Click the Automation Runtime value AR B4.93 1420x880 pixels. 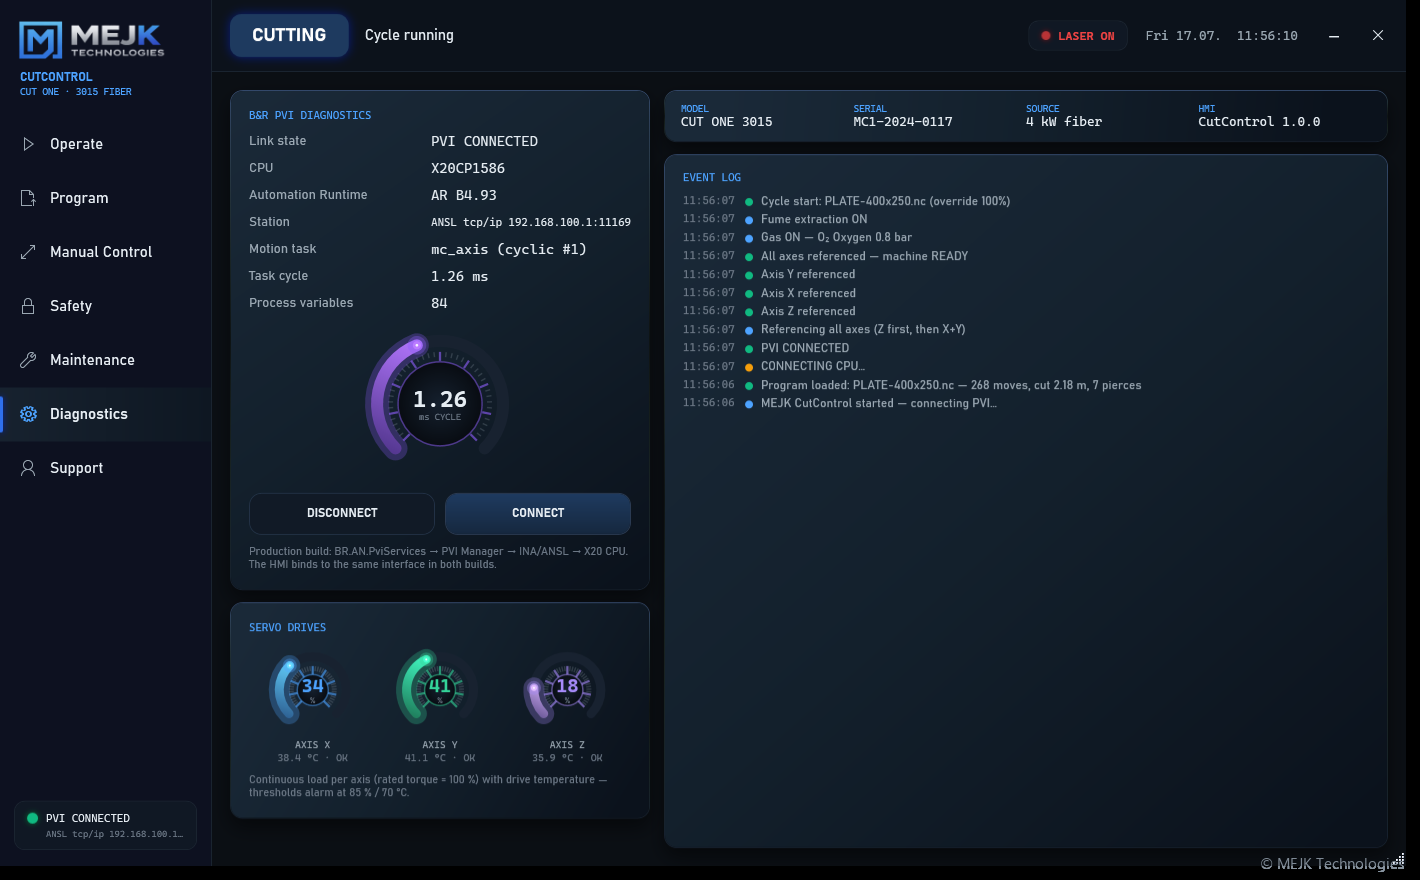coord(464,195)
